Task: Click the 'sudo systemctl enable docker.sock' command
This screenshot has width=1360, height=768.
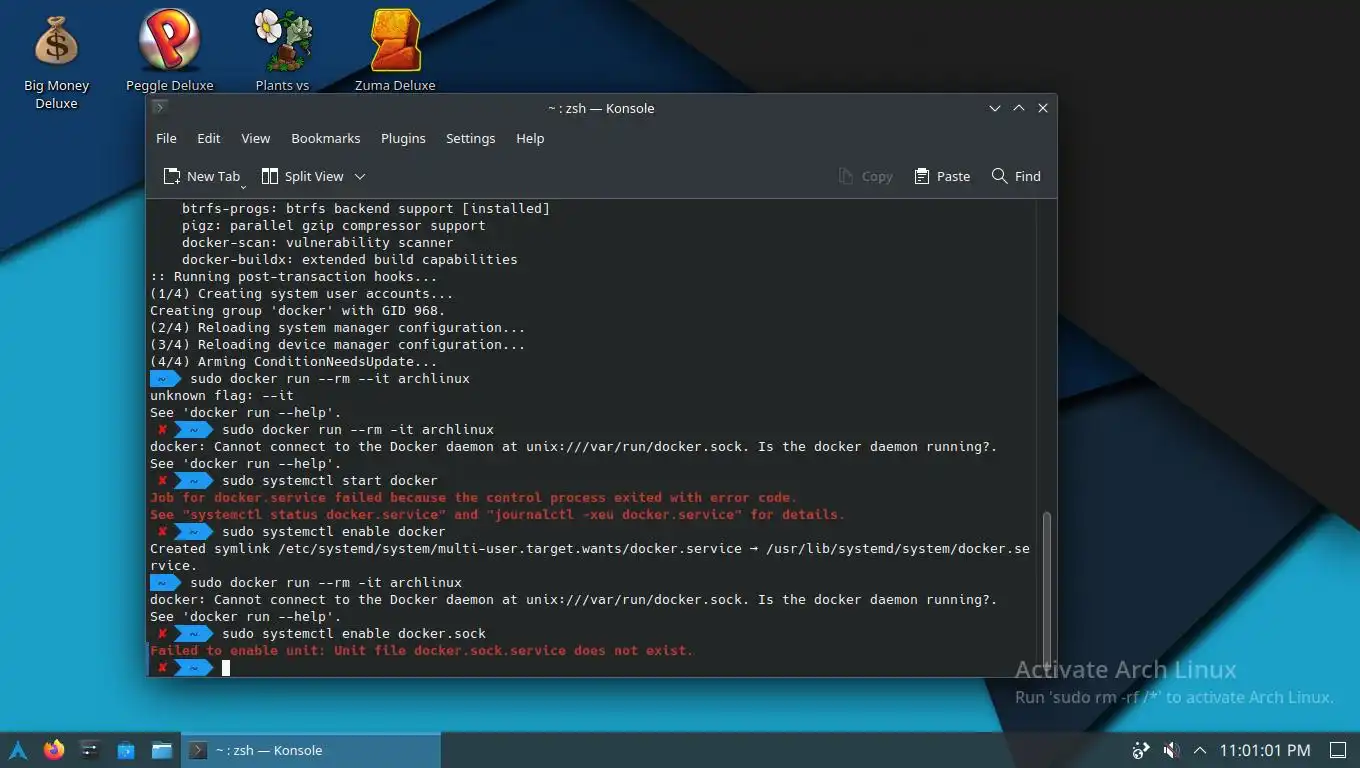Action: point(354,633)
